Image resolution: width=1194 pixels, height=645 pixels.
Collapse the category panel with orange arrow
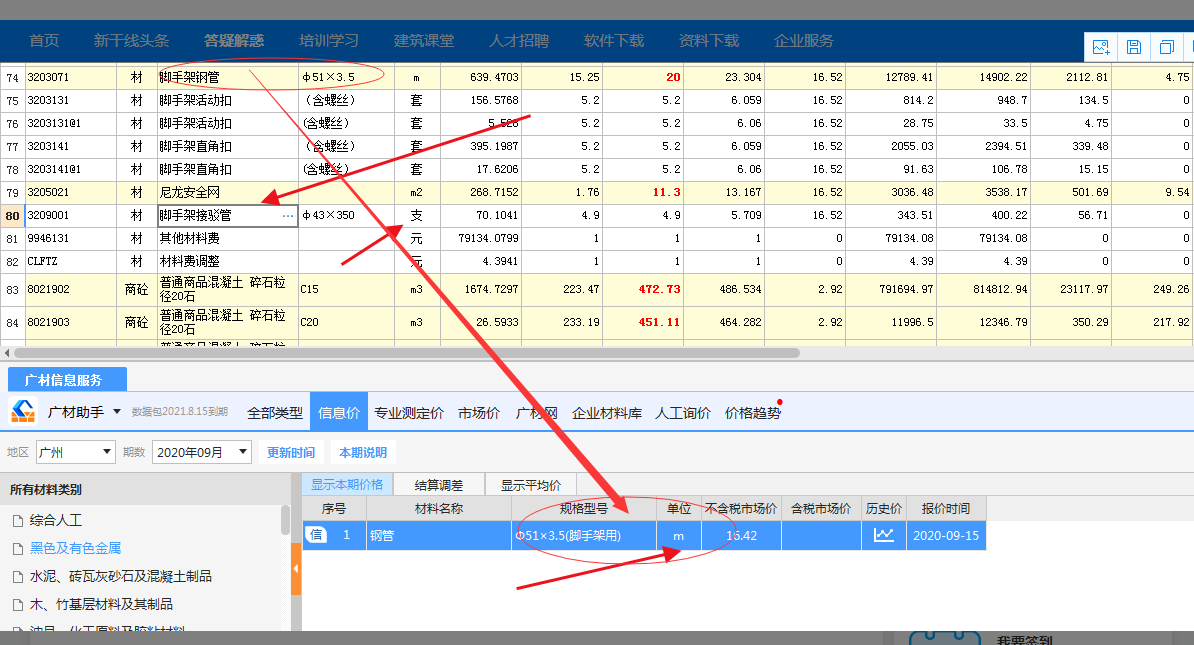click(x=296, y=568)
